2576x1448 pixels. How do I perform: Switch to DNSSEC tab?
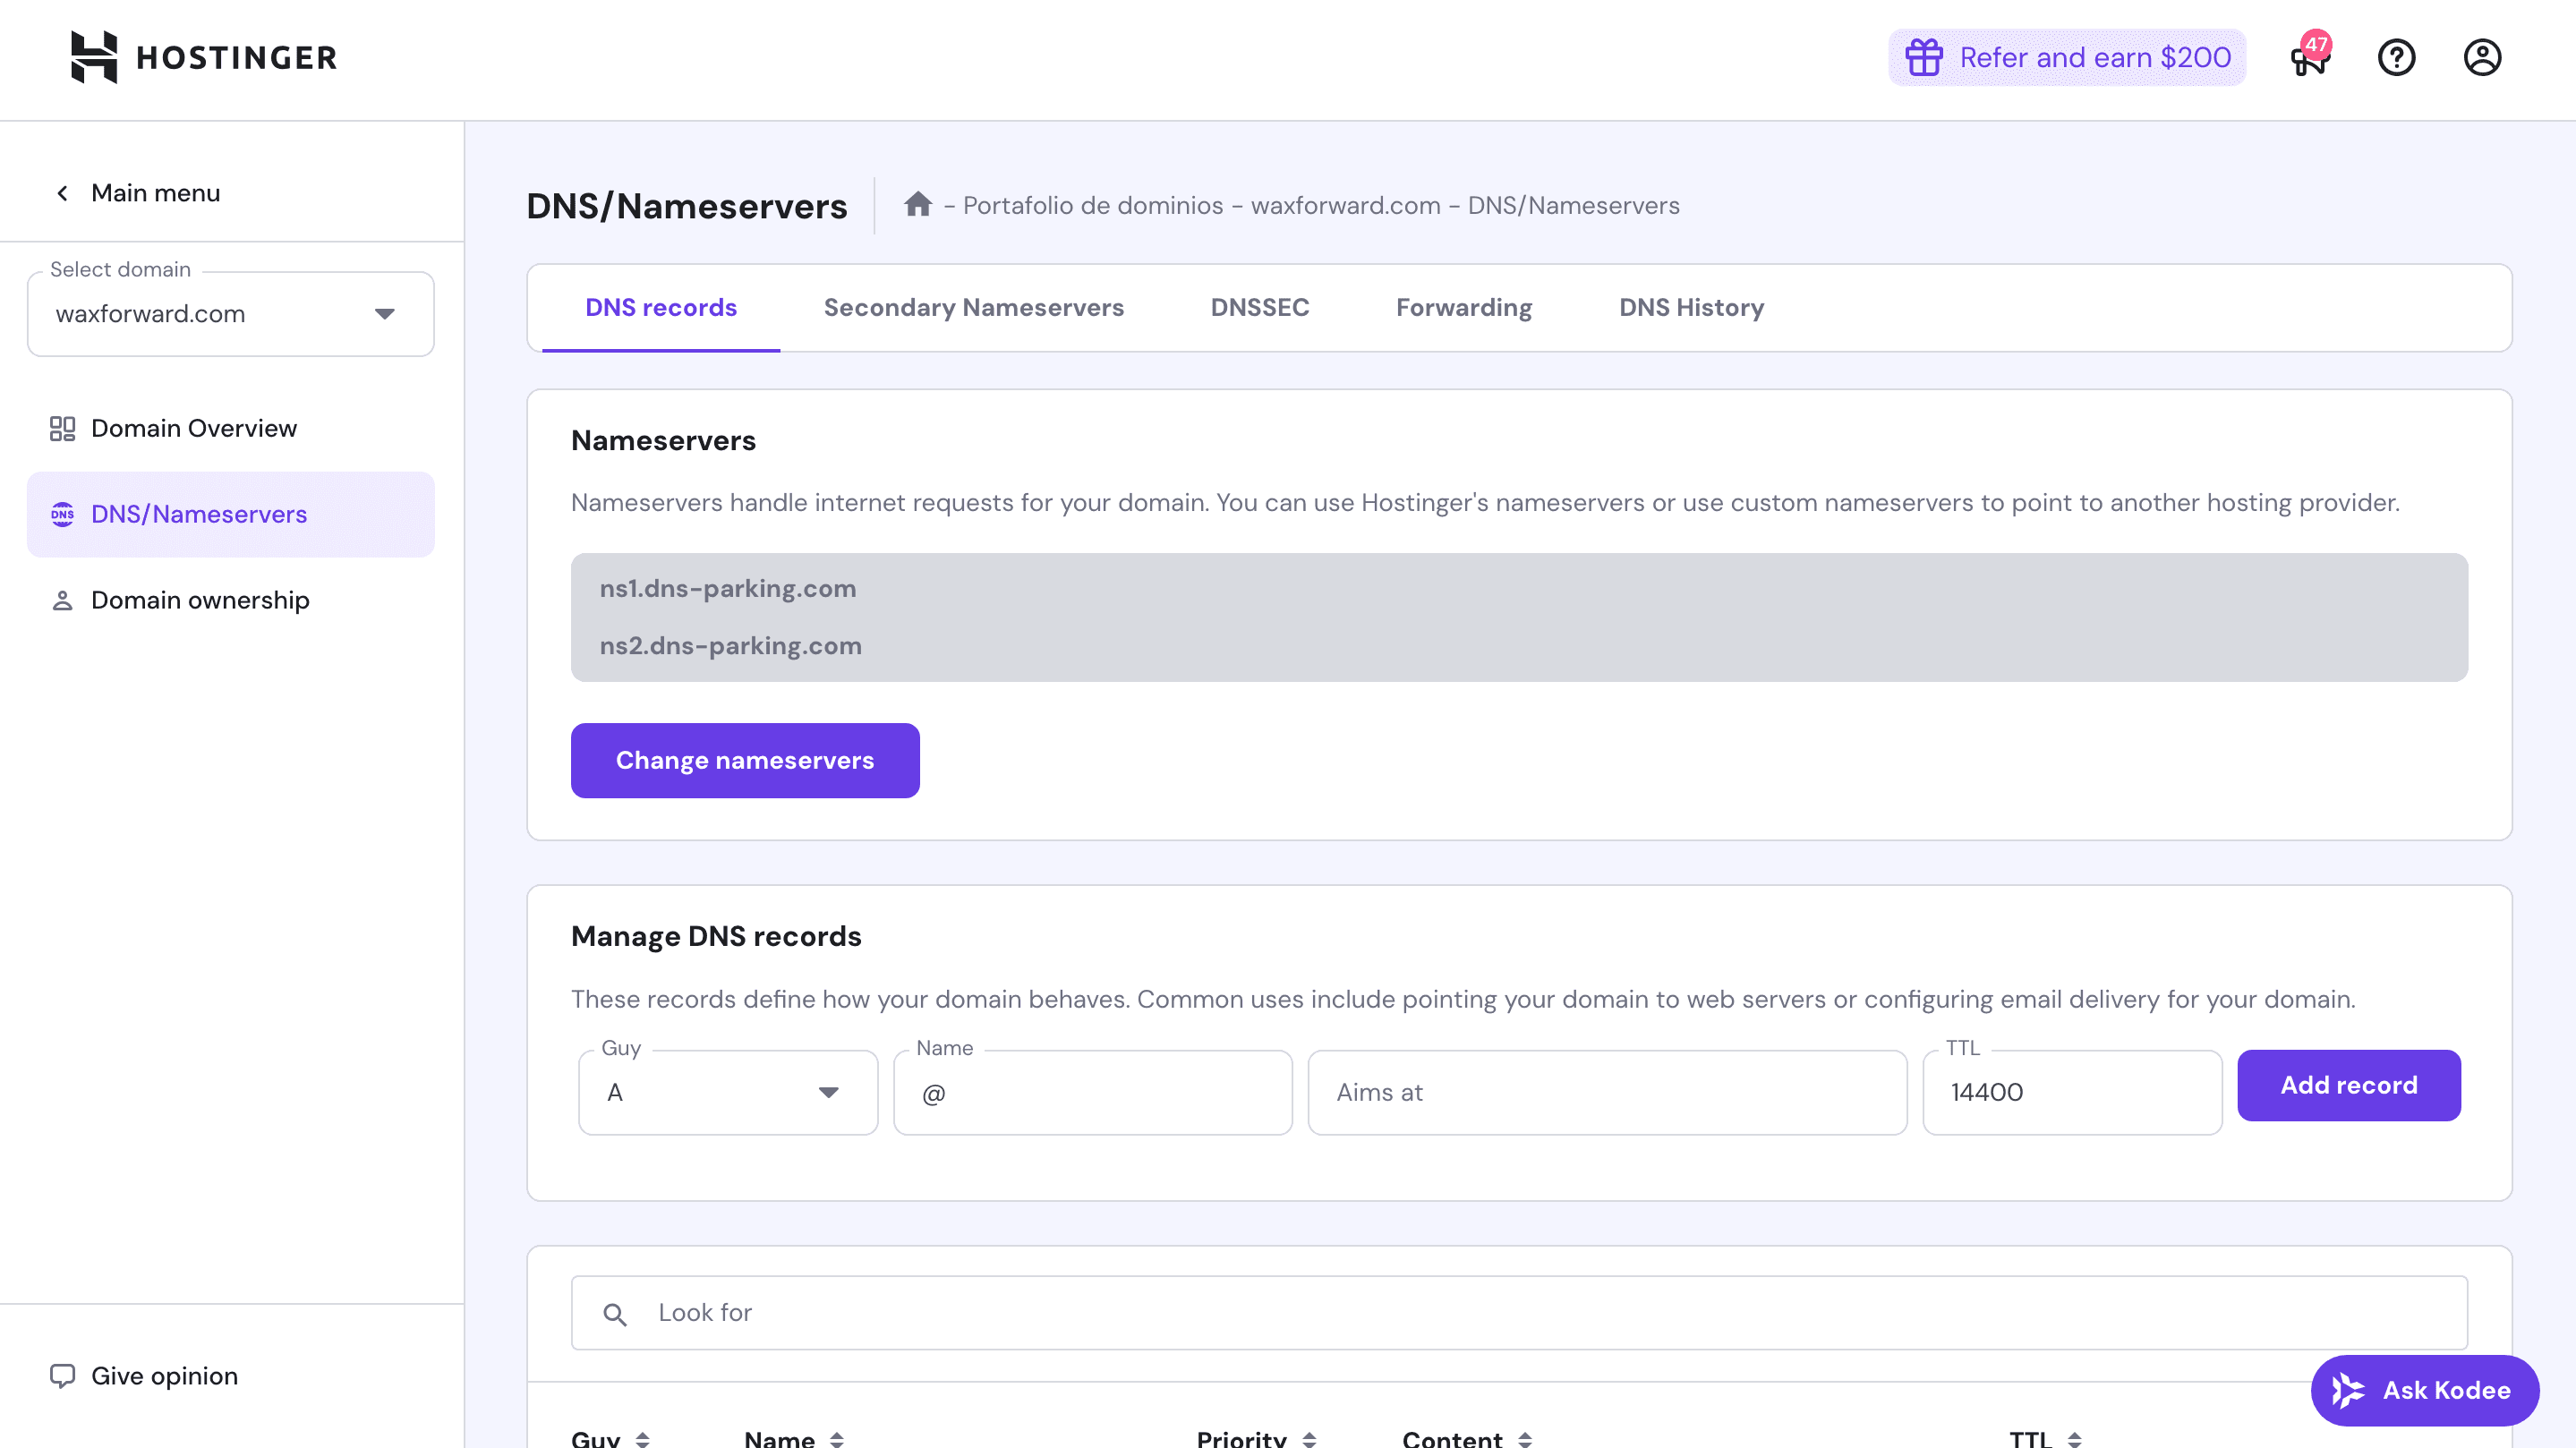coord(1259,308)
